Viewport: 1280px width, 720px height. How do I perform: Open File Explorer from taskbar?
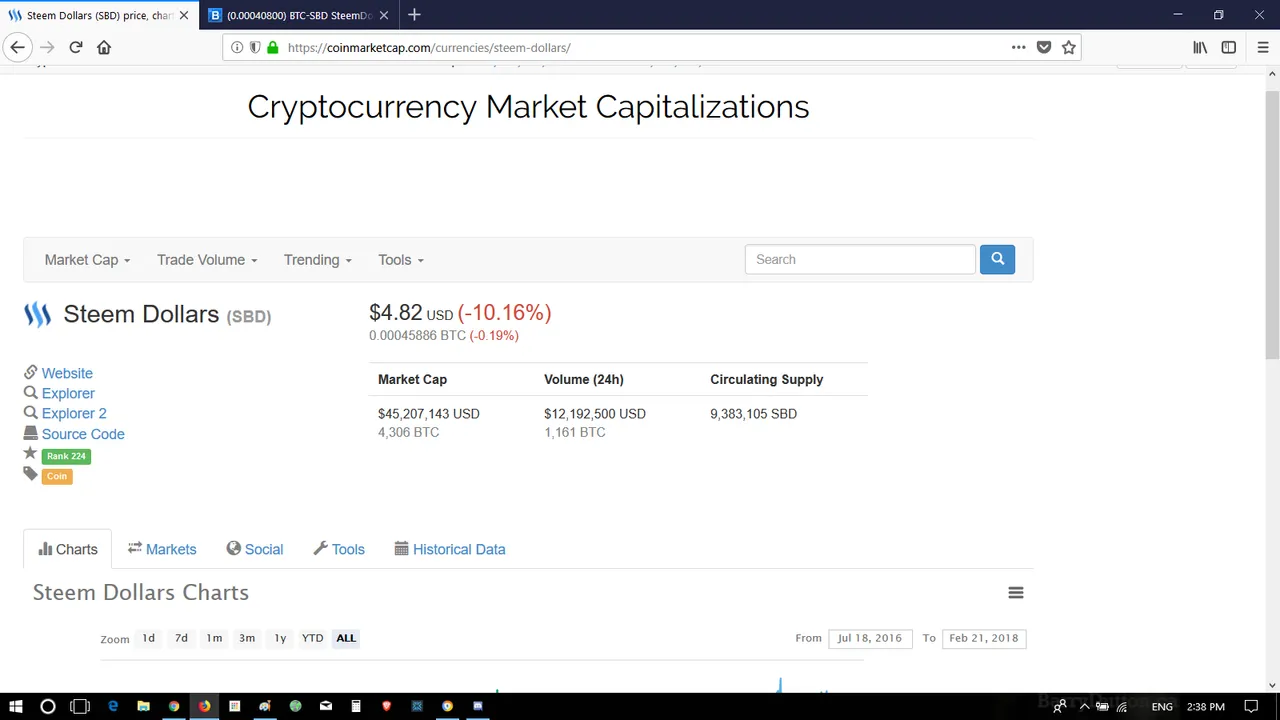coord(143,706)
